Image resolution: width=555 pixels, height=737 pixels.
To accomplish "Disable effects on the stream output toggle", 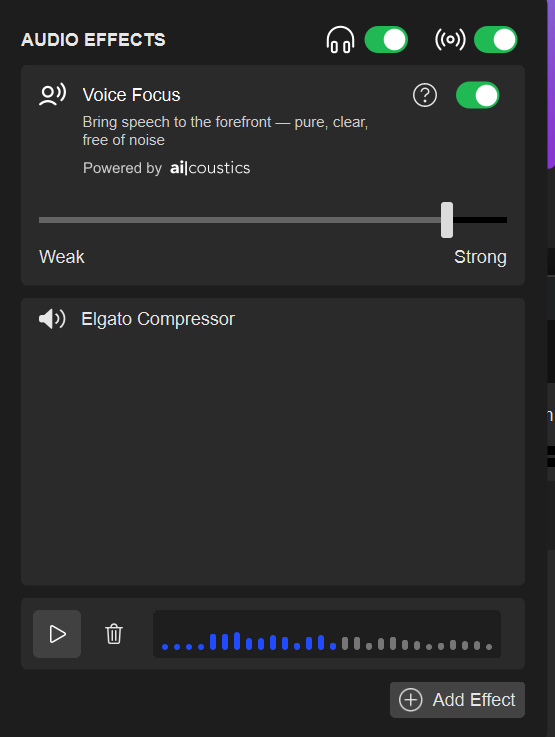I will tap(495, 39).
